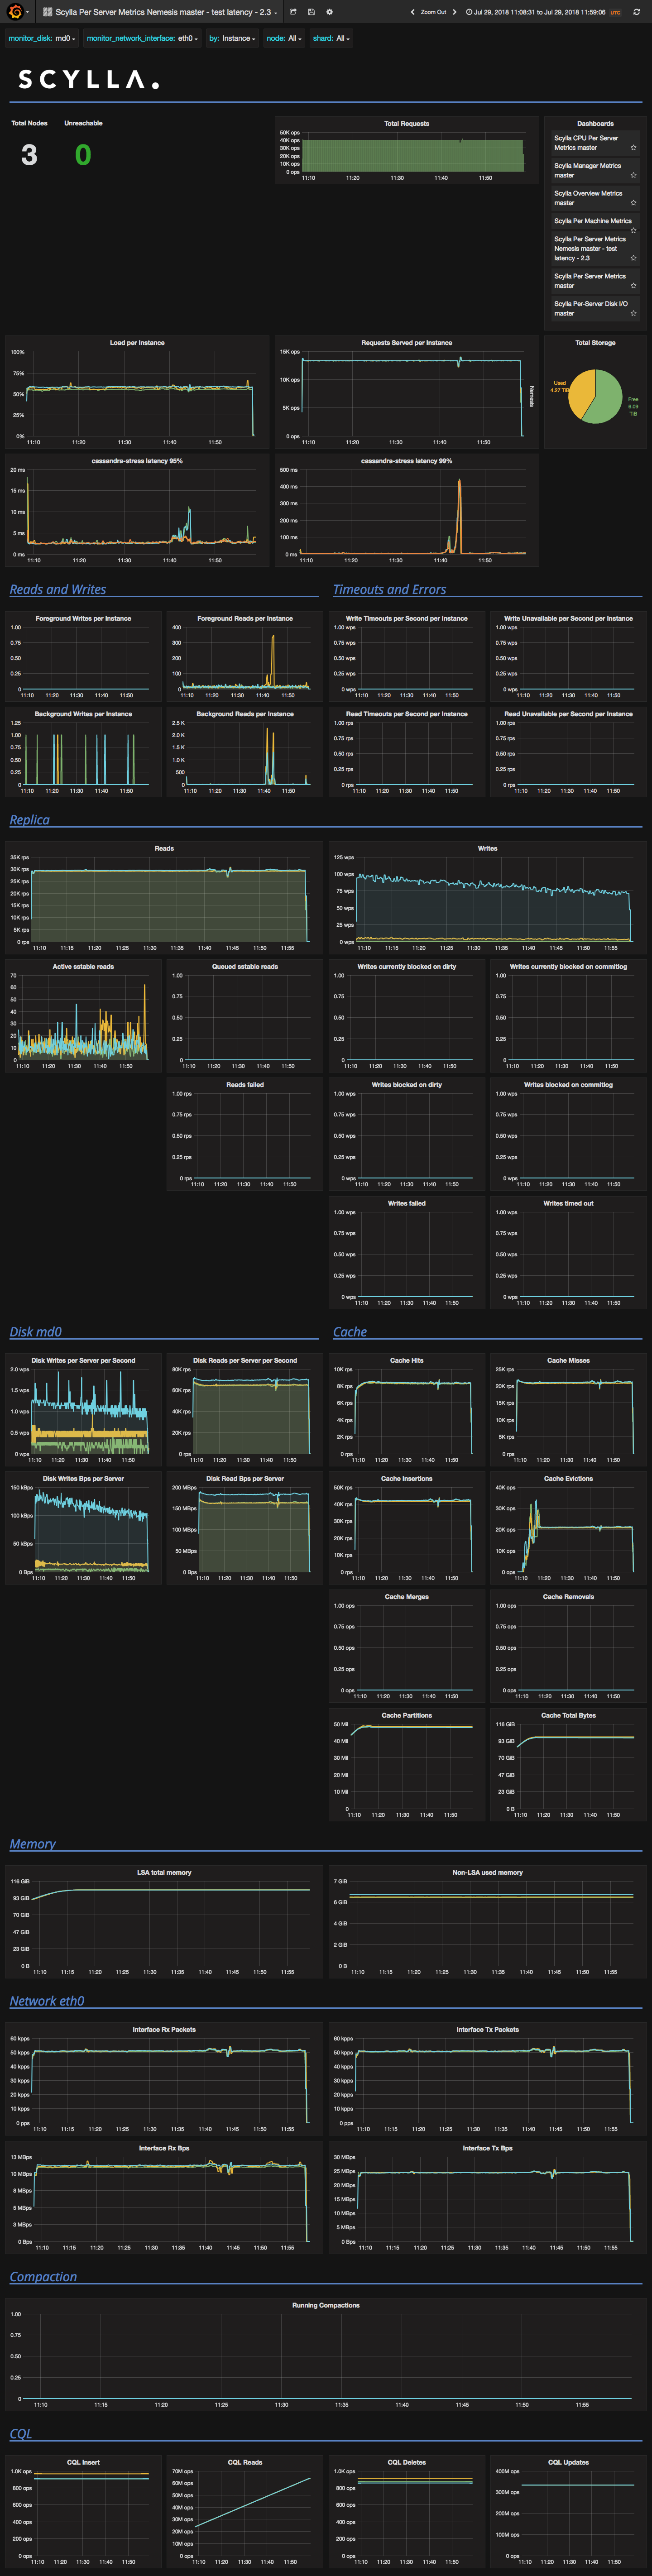
Task: Star Scylla Per Machine Metrics dashboard
Action: coord(633,230)
